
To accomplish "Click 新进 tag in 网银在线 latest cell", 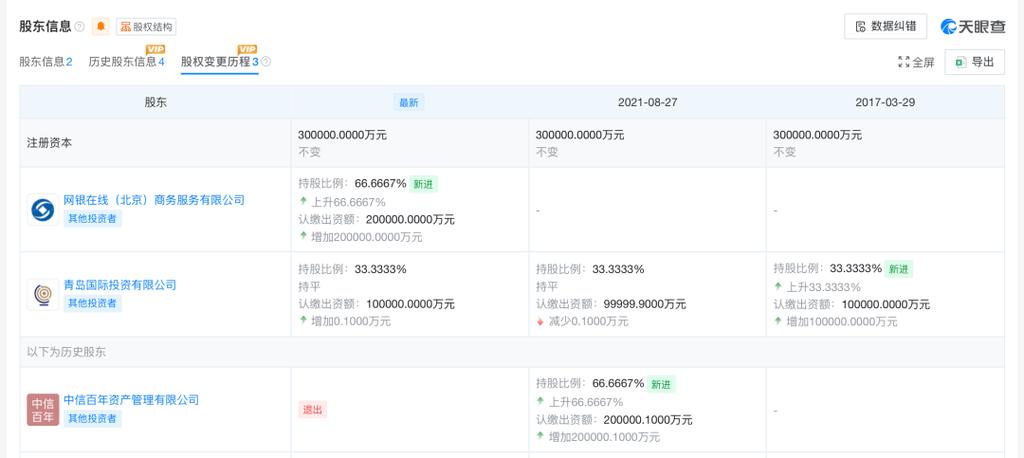I will click(x=423, y=184).
